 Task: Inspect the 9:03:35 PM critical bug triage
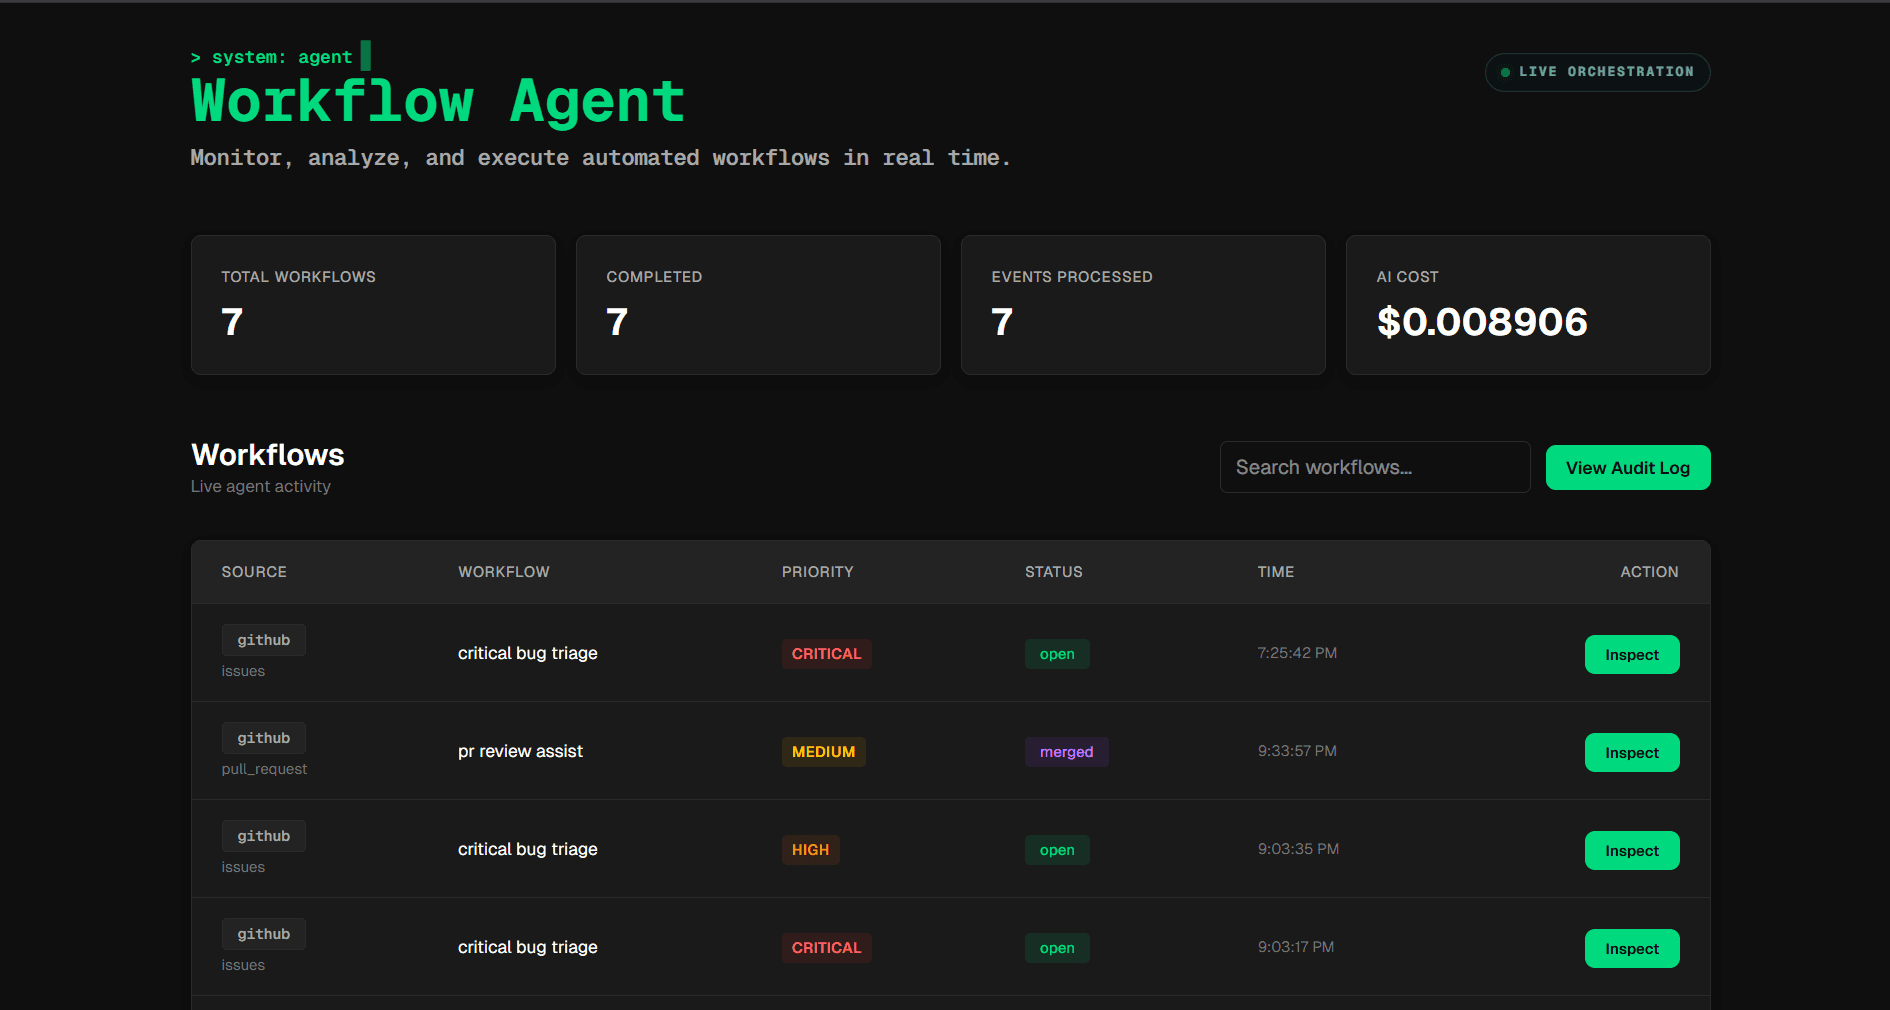click(x=1632, y=851)
